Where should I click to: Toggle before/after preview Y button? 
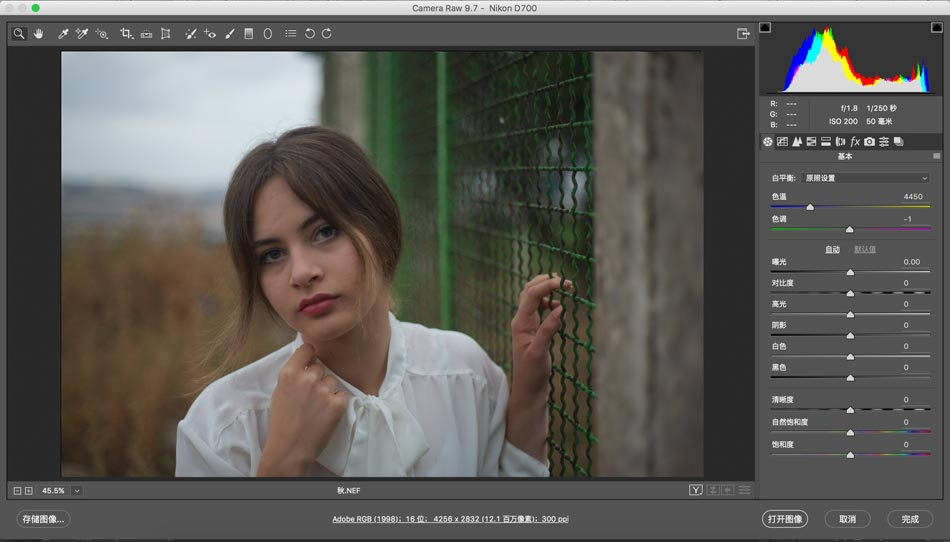696,490
